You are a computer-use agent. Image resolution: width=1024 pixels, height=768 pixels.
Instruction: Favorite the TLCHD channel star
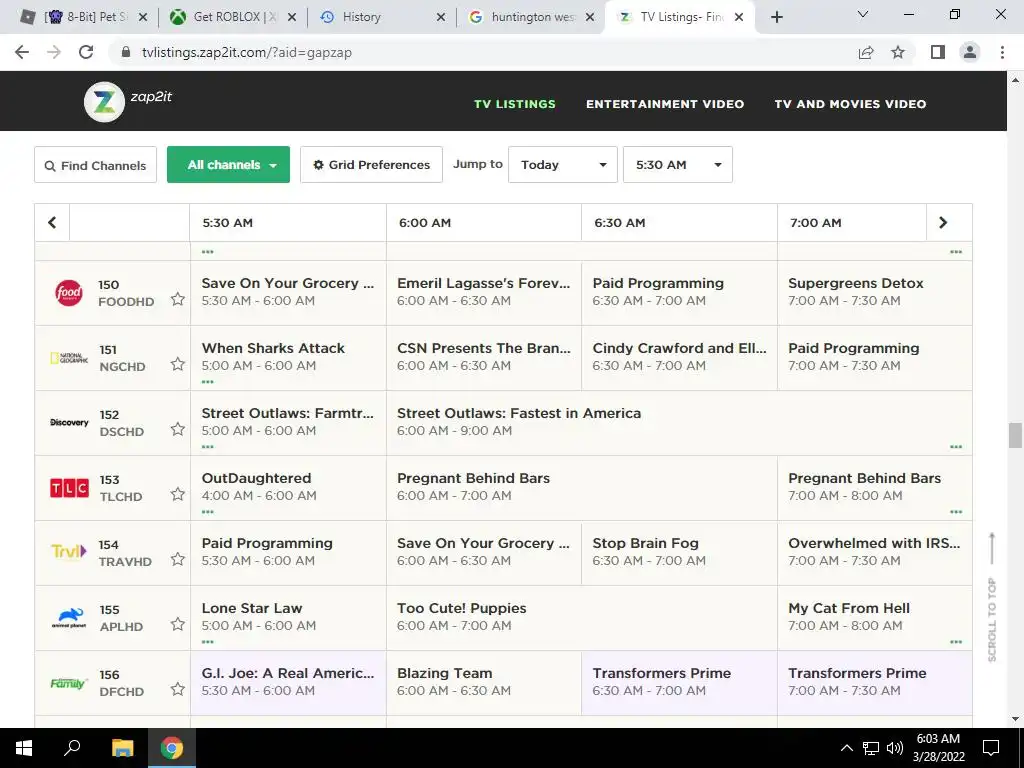pyautogui.click(x=178, y=494)
